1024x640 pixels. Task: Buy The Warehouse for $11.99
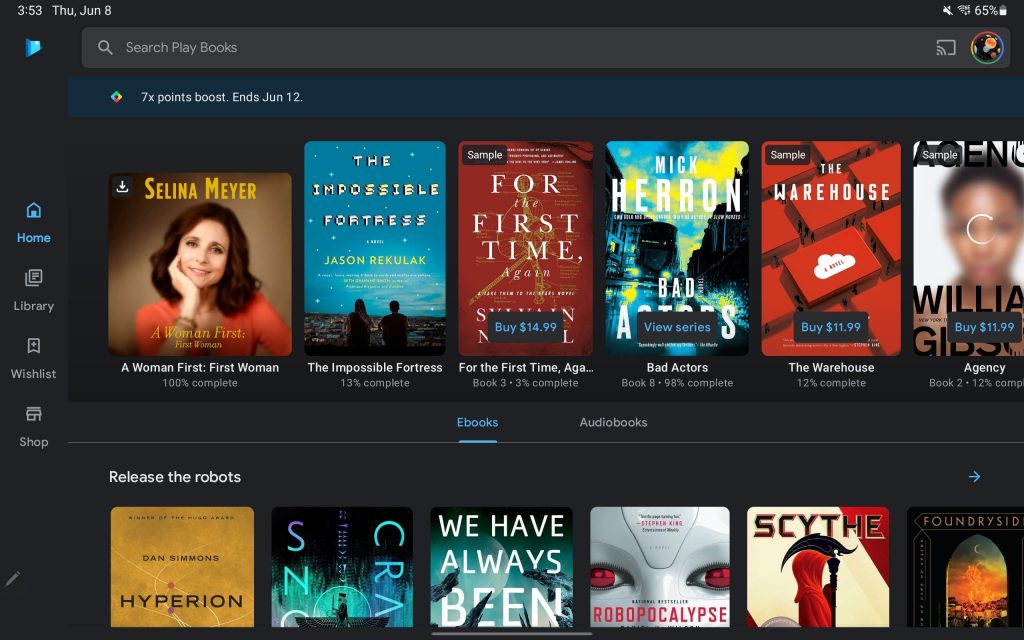(x=830, y=327)
